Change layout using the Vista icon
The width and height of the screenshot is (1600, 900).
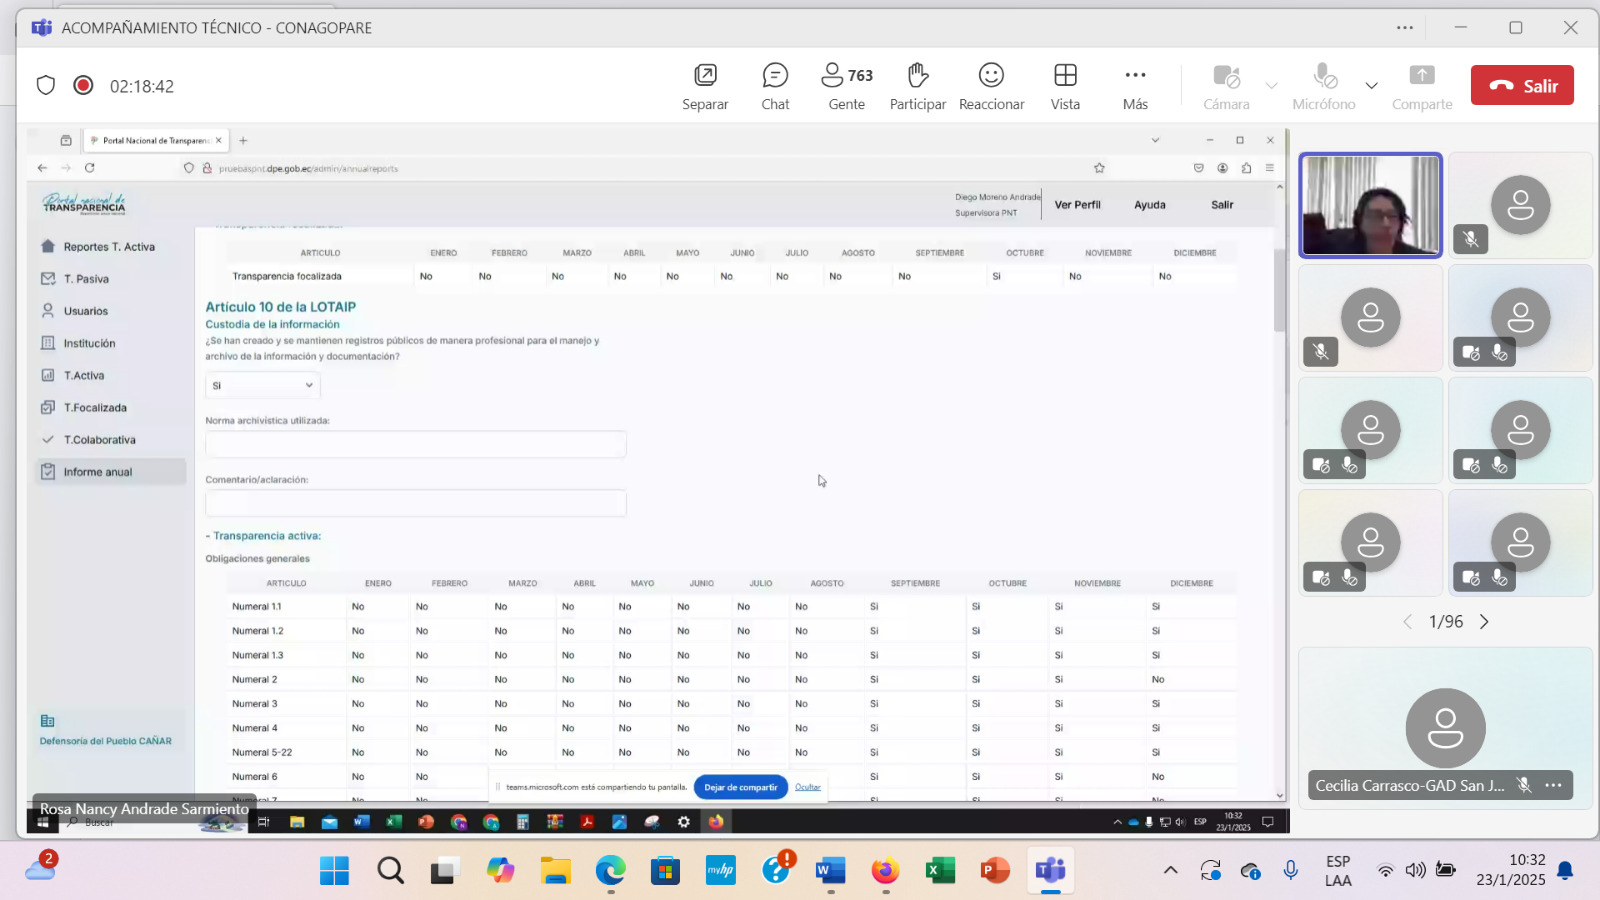(1065, 77)
